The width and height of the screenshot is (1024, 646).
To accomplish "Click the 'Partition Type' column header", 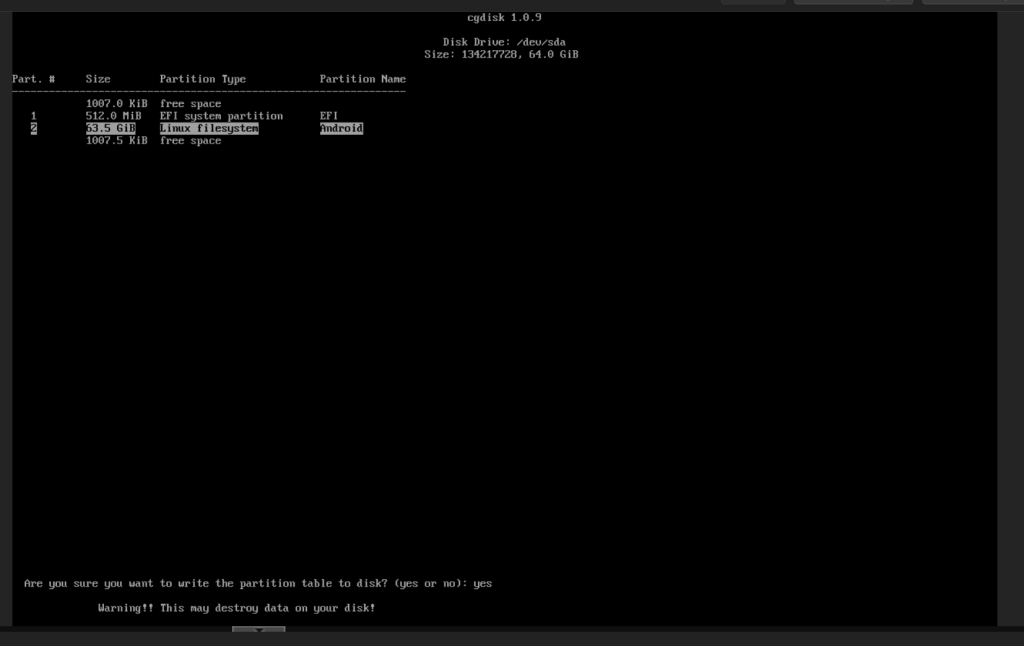I will [x=202, y=79].
